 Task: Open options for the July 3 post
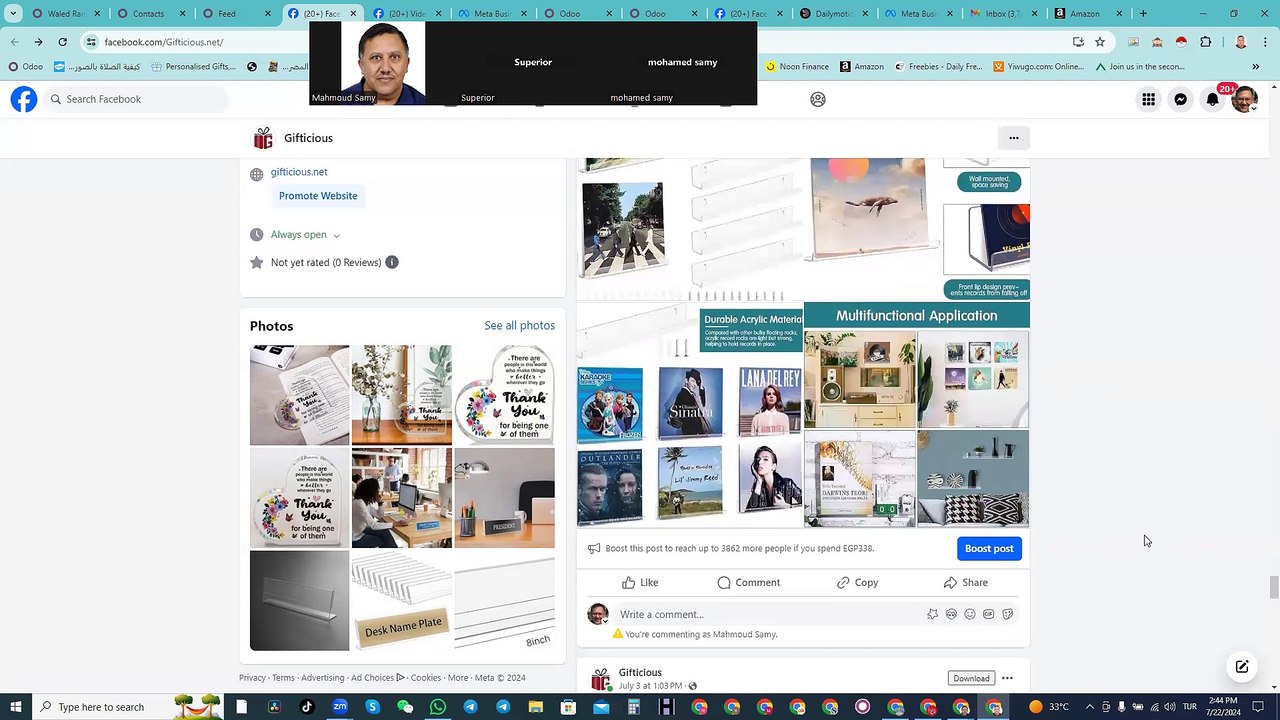point(1007,678)
